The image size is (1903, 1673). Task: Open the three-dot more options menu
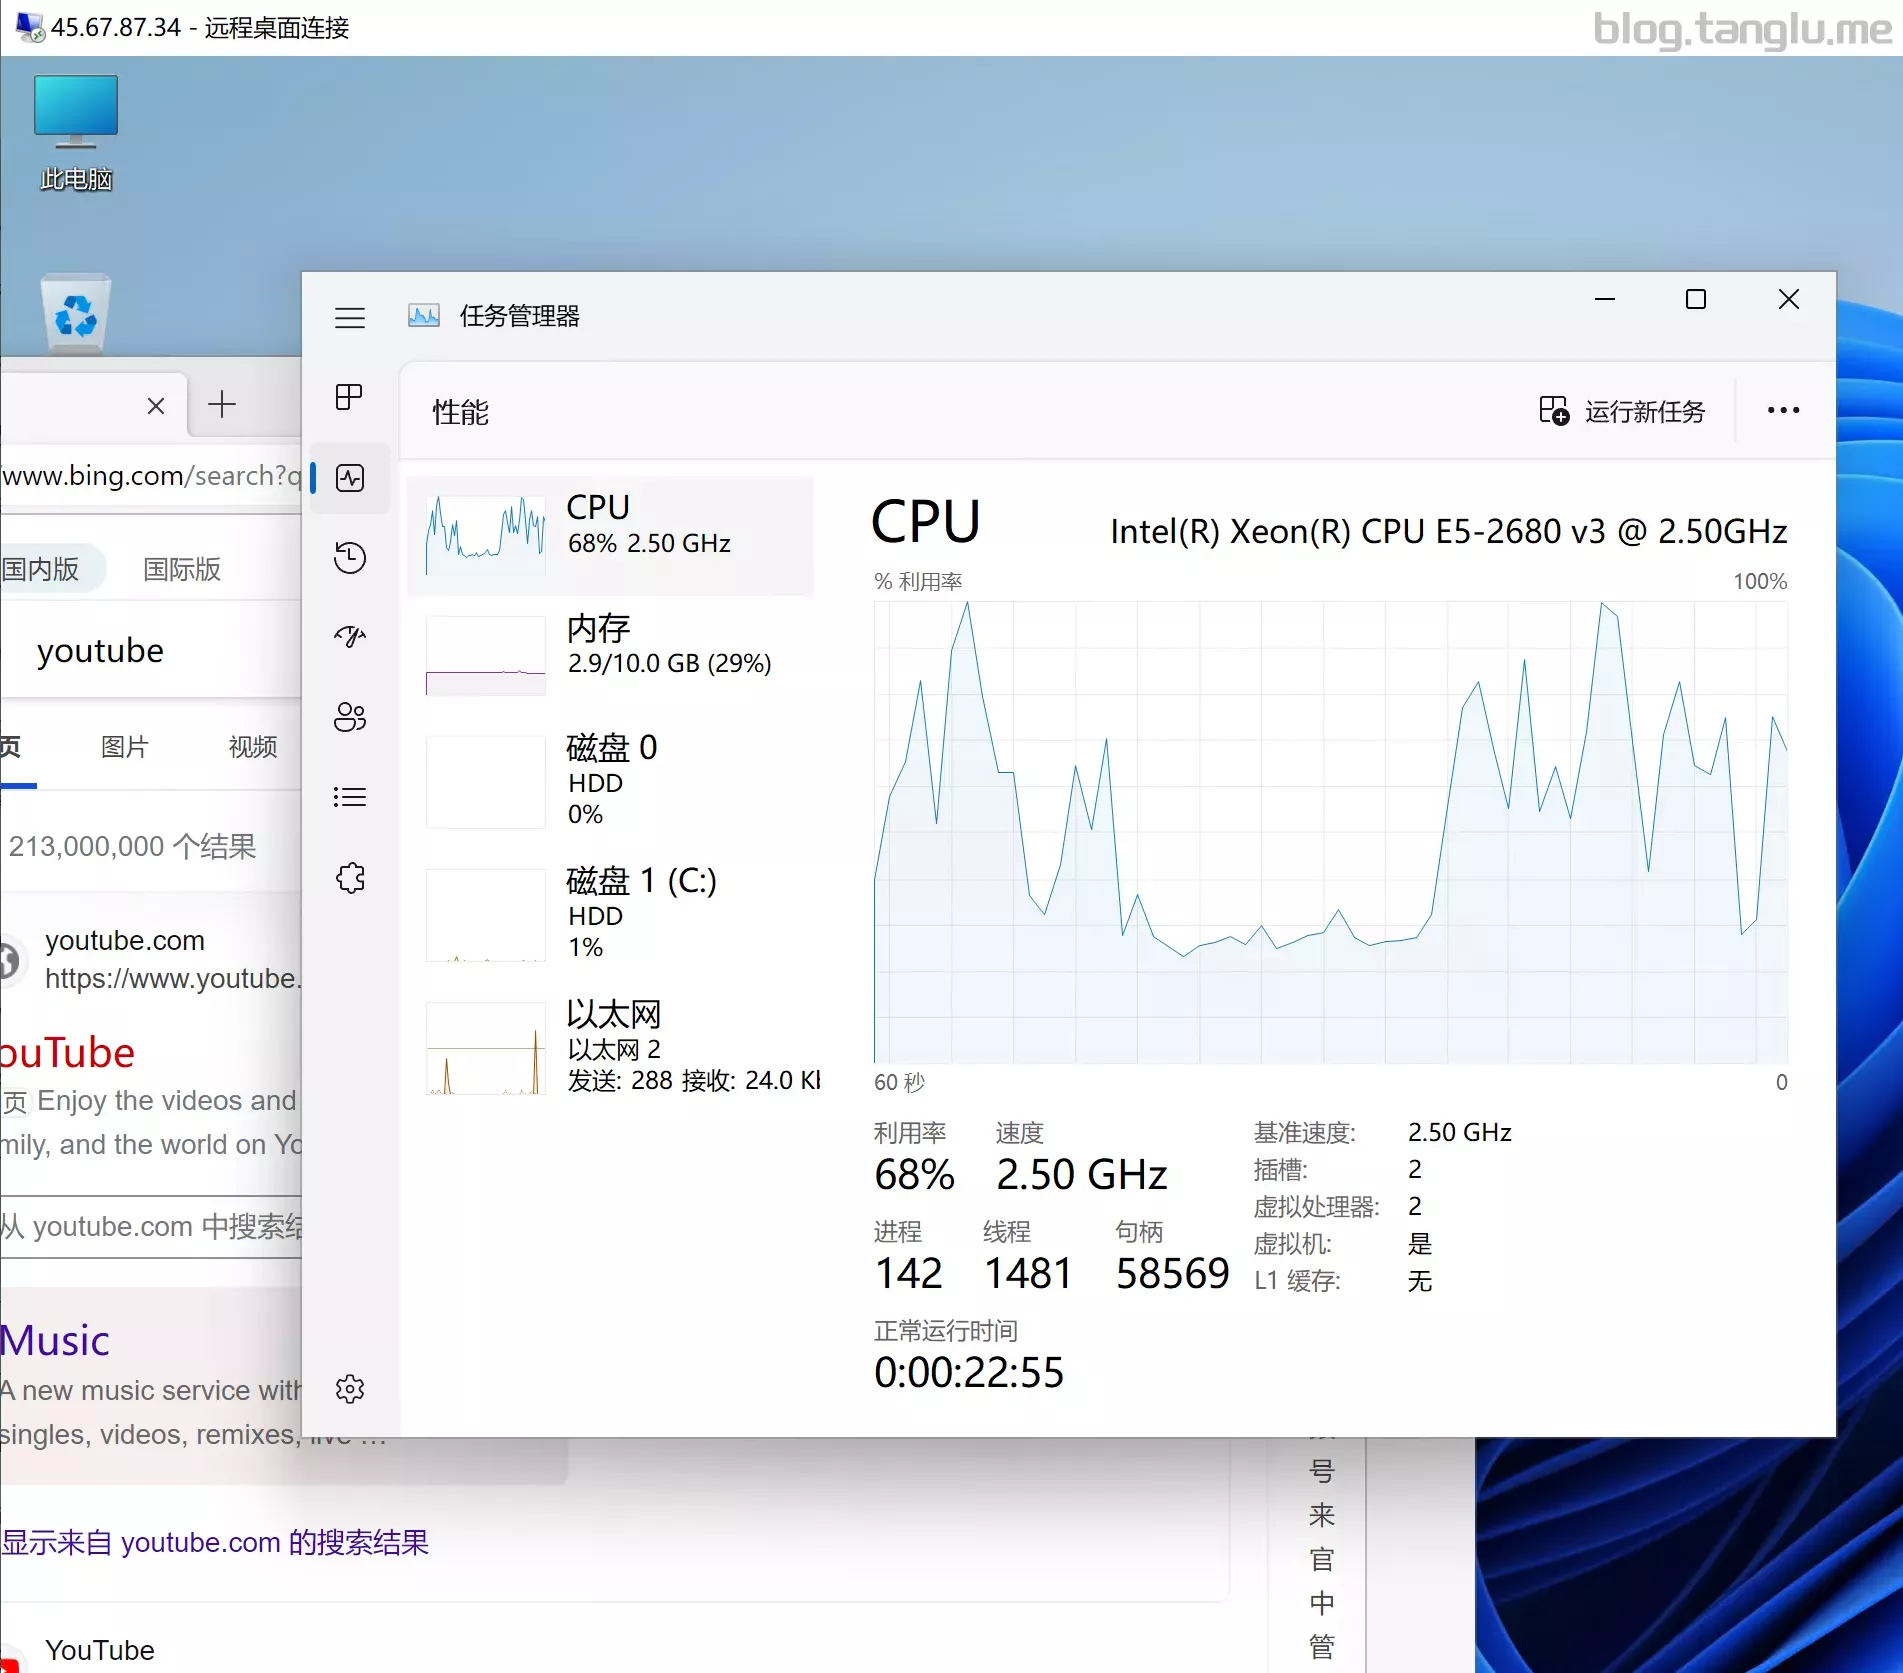click(x=1783, y=411)
